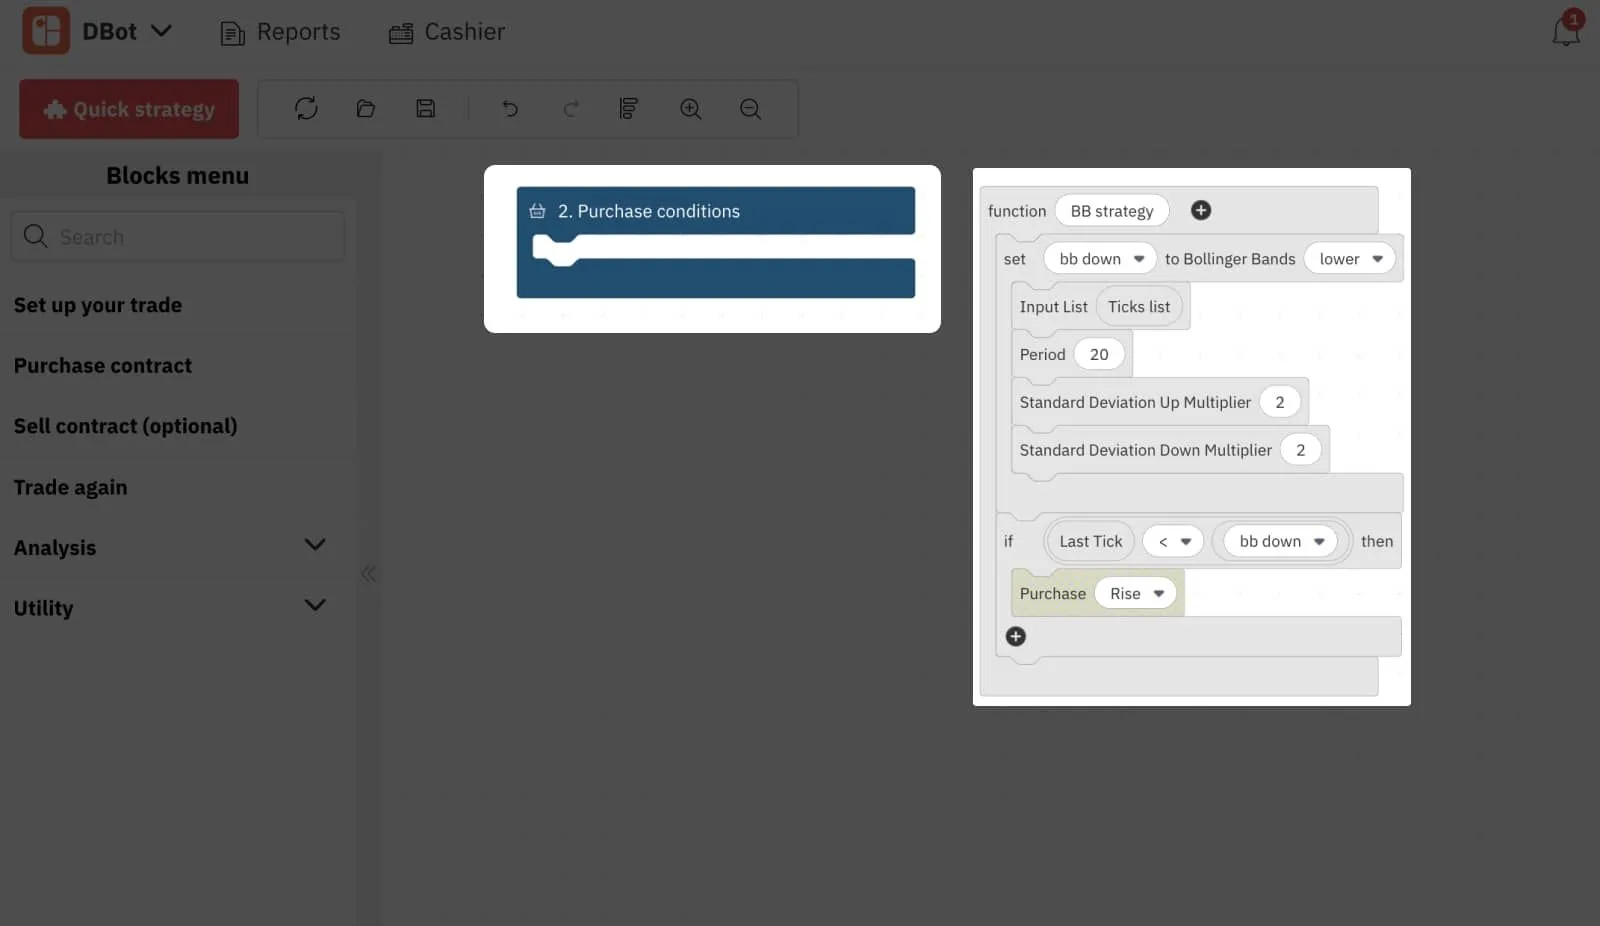Click the blocks Search field

pos(178,237)
